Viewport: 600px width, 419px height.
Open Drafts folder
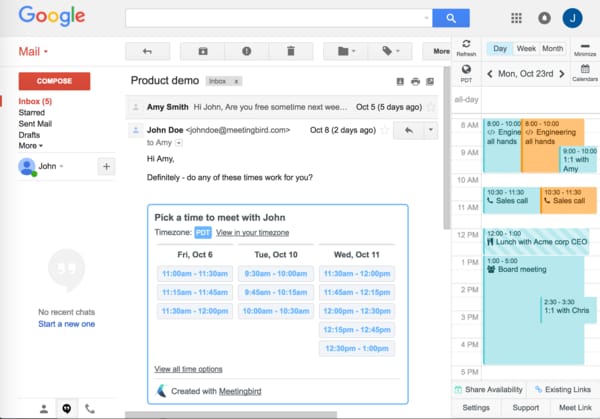click(29, 135)
